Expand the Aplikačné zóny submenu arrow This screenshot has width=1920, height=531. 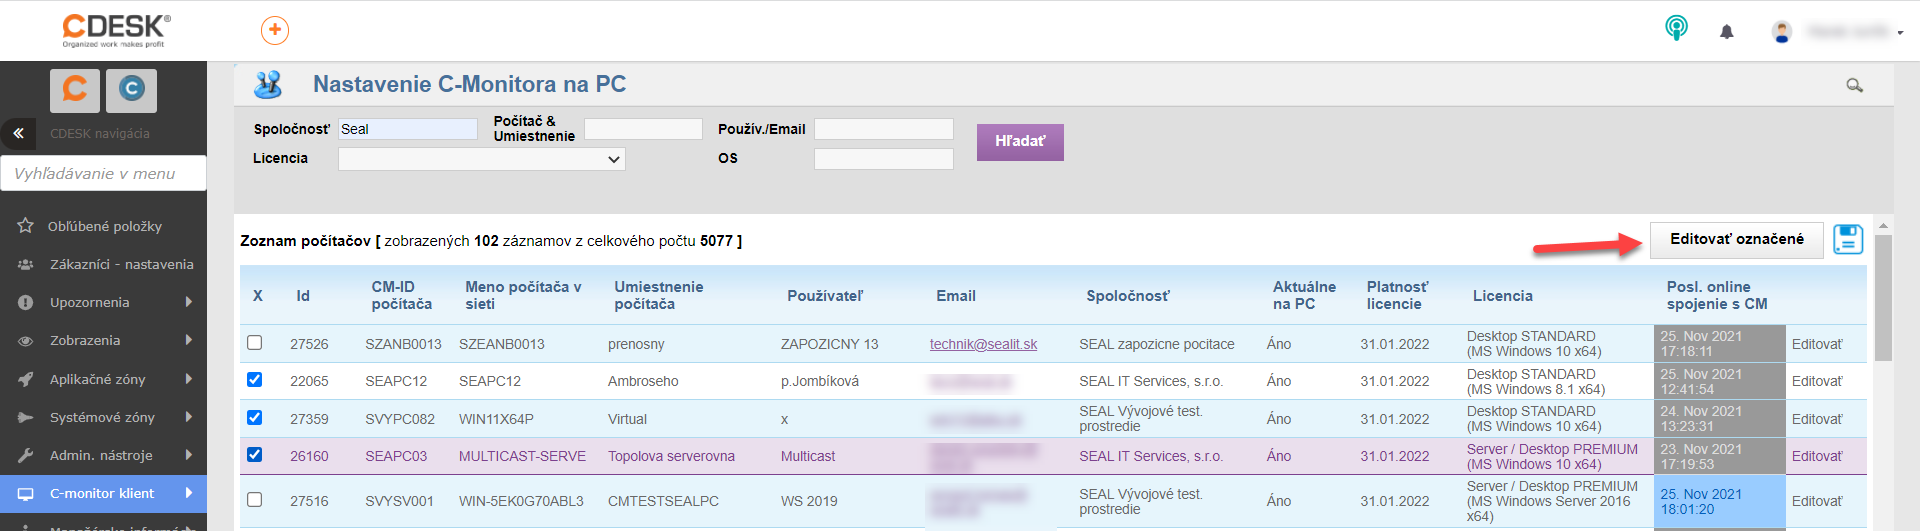pos(188,379)
